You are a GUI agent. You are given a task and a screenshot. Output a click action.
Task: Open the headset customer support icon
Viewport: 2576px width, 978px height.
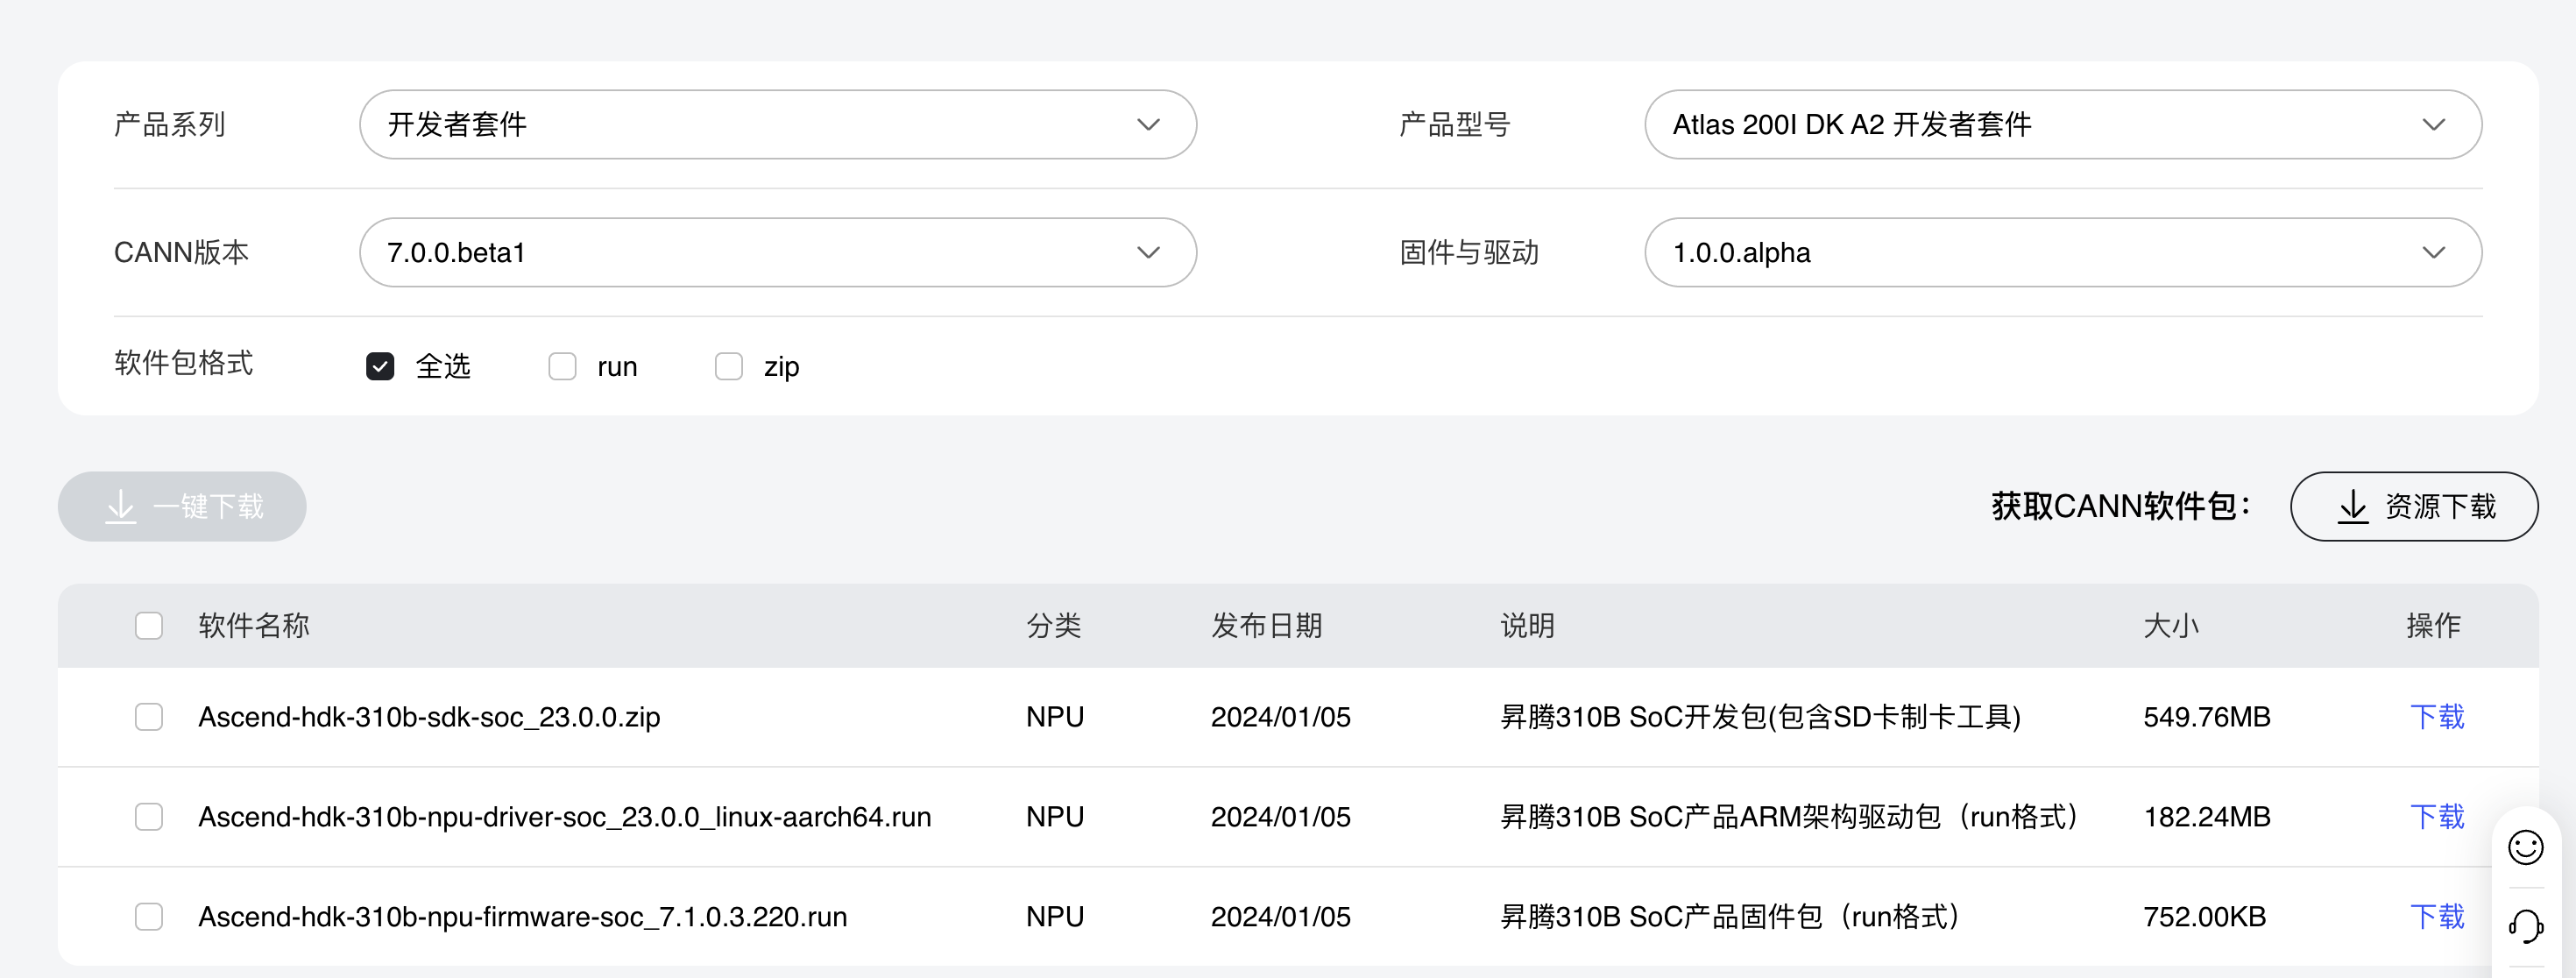pyautogui.click(x=2525, y=925)
